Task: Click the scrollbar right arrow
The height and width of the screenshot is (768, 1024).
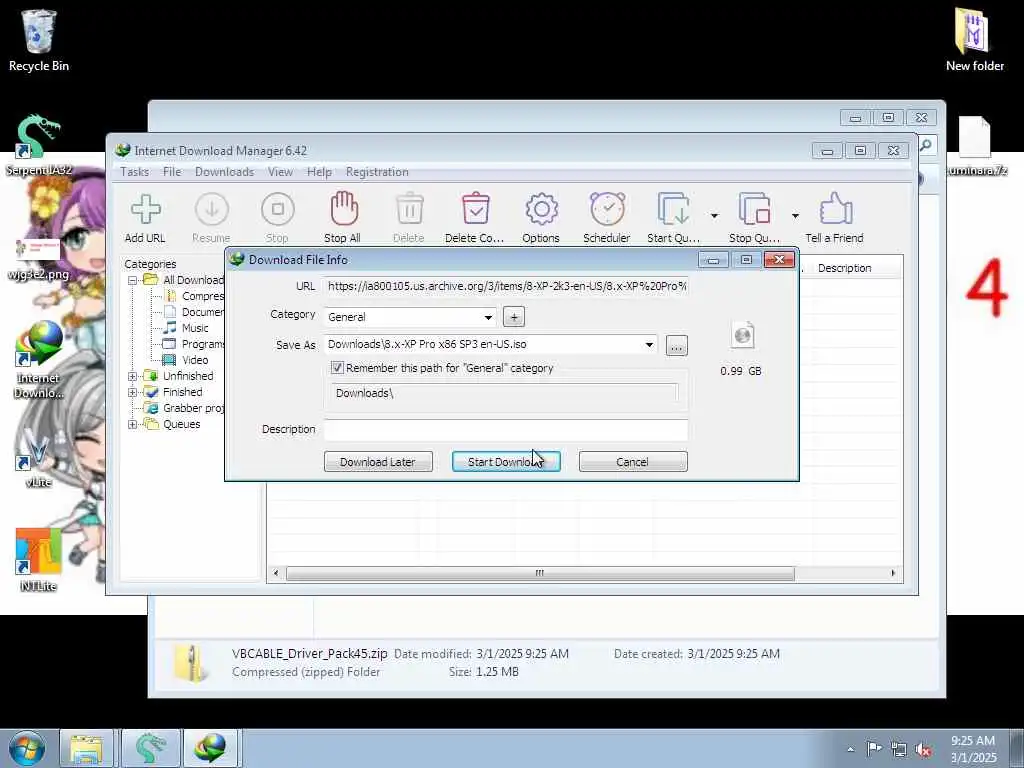Action: [893, 573]
